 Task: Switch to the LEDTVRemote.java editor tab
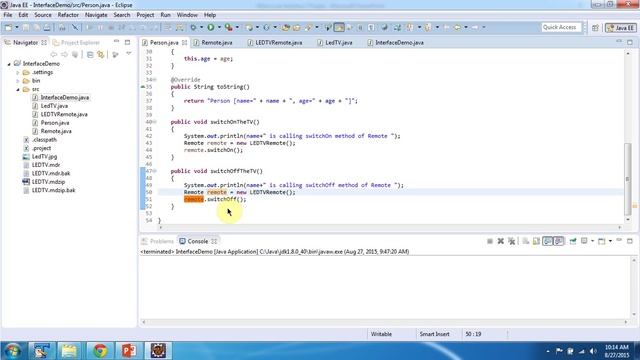point(279,42)
